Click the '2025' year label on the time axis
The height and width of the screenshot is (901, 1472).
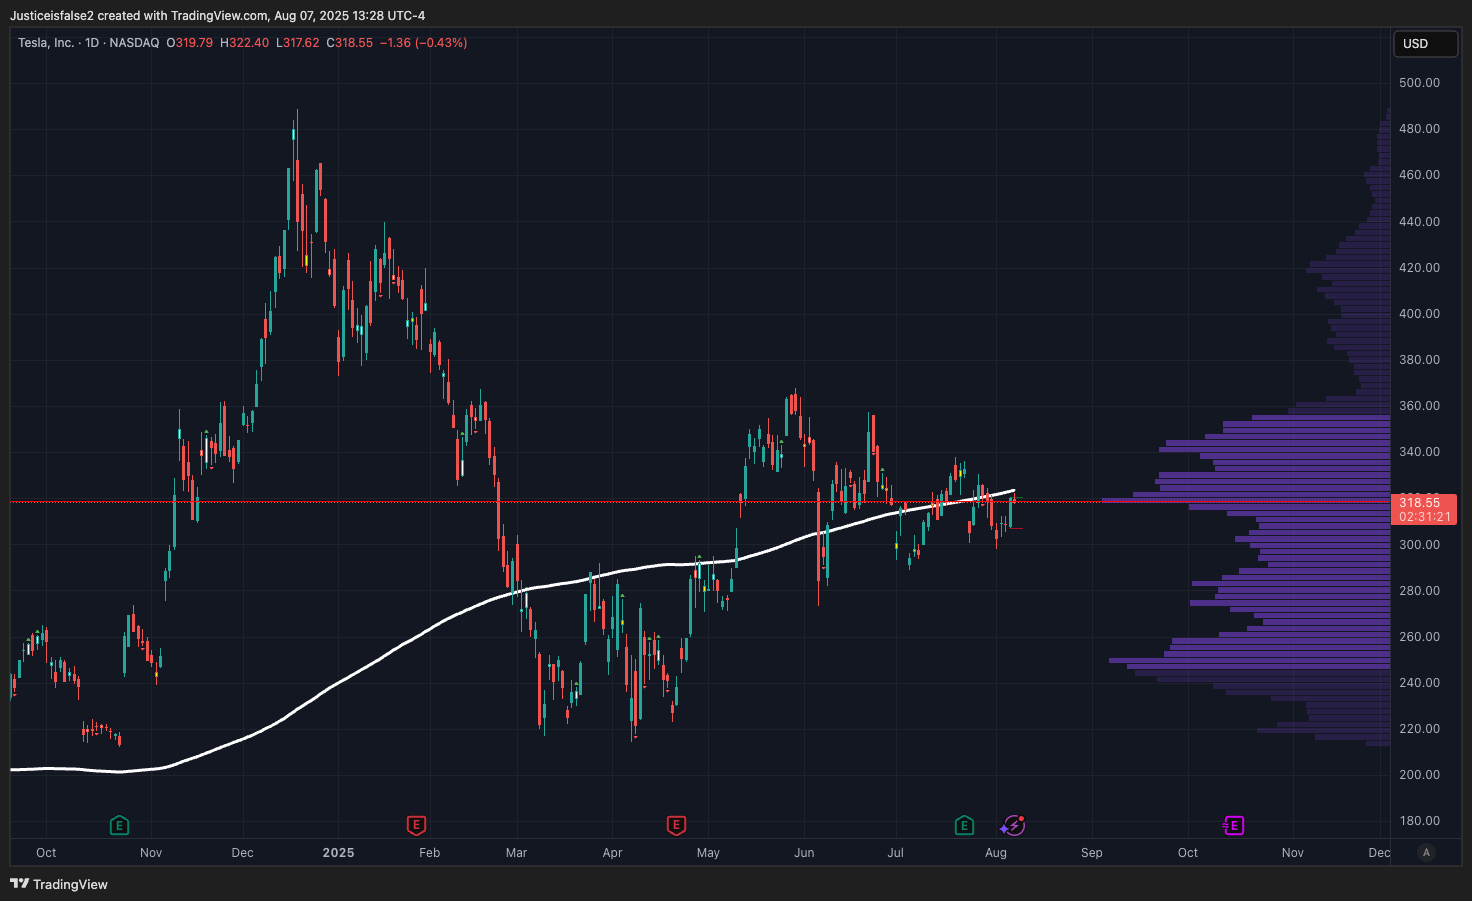338,853
